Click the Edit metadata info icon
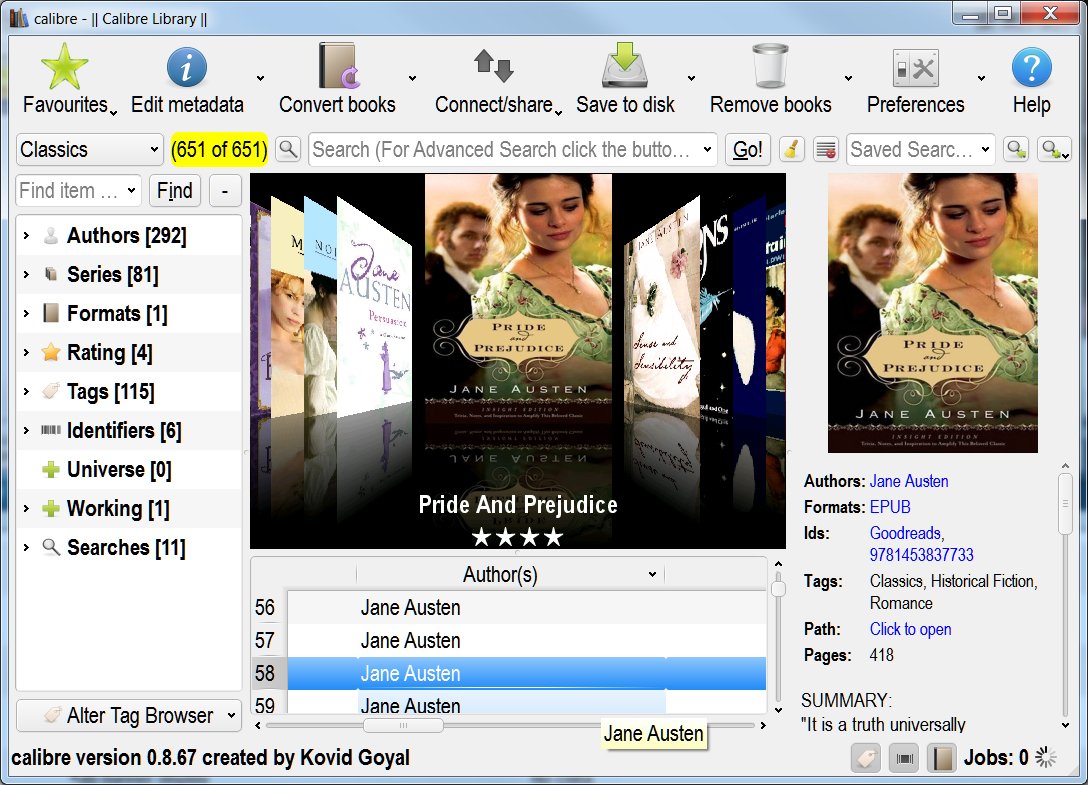Image resolution: width=1088 pixels, height=785 pixels. (186, 68)
